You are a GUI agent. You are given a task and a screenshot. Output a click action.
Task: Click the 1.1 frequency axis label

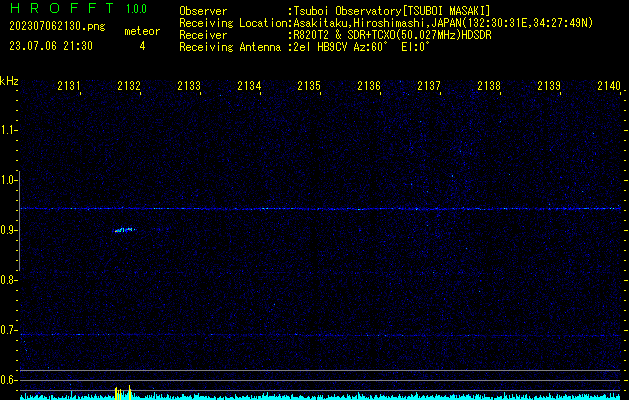click(x=9, y=130)
